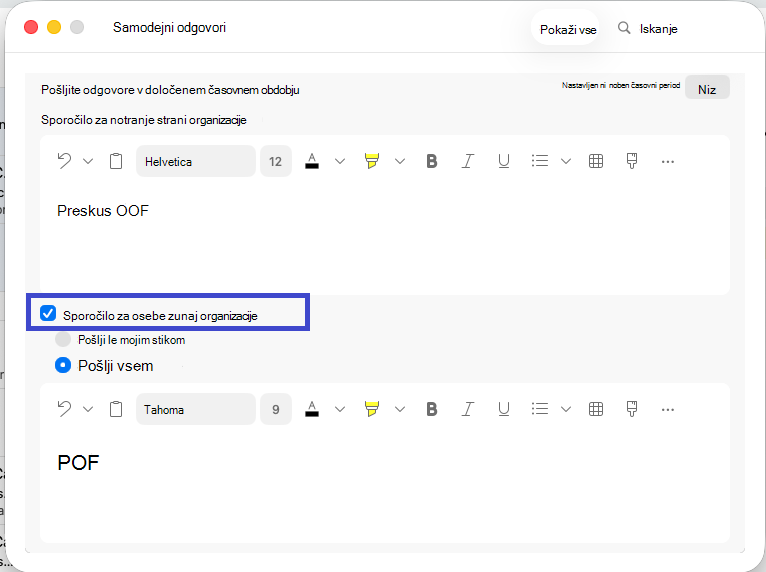The image size is (766, 572).
Task: Open Helvetica font name box
Action: [x=195, y=161]
